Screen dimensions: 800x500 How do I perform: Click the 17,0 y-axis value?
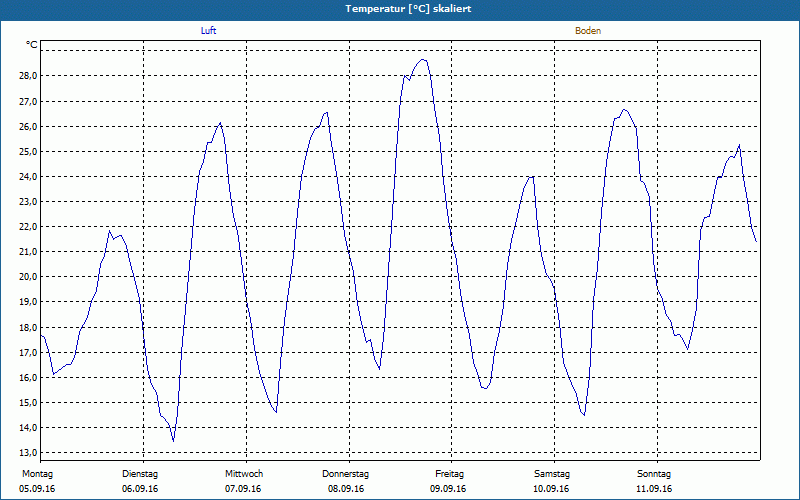(28, 353)
